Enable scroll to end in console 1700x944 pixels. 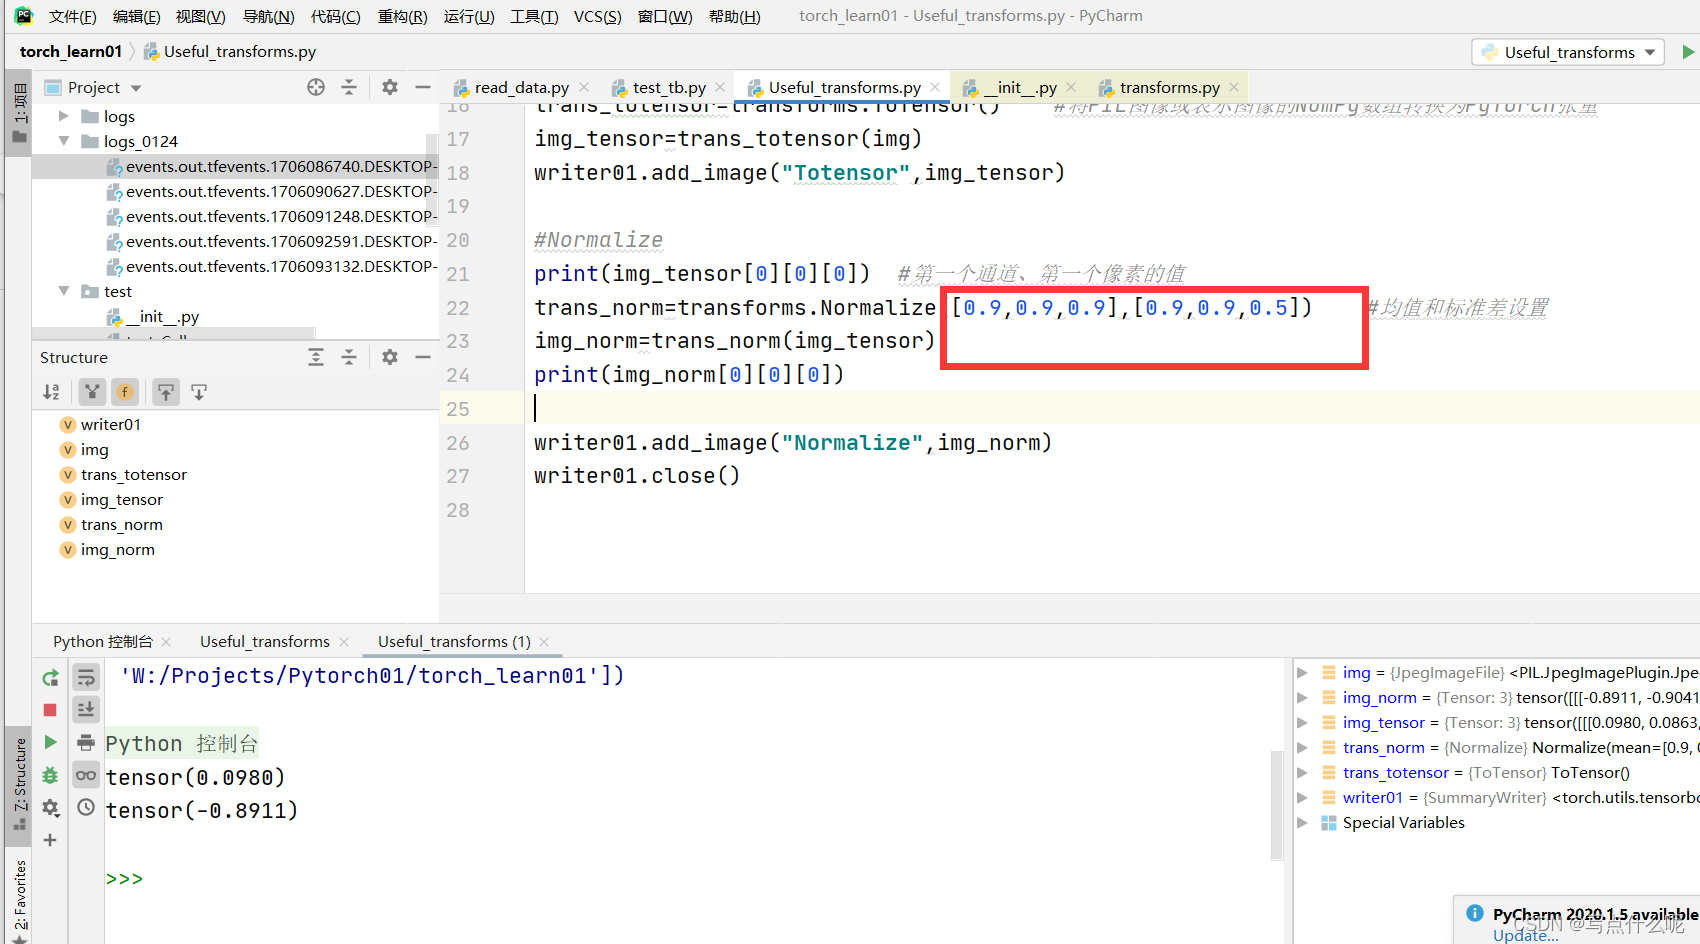pos(85,709)
